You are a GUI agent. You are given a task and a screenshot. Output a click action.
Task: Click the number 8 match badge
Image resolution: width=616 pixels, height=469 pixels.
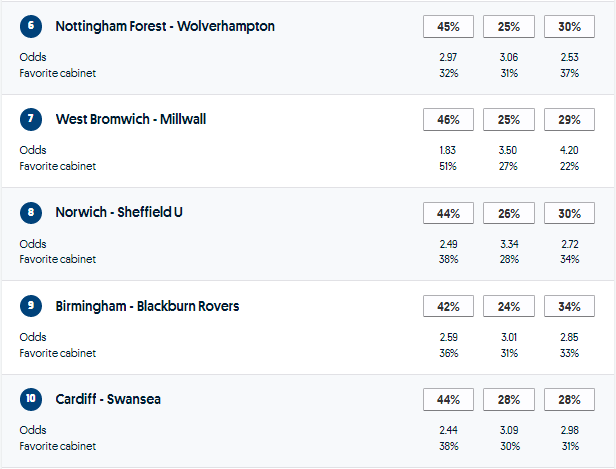31,212
